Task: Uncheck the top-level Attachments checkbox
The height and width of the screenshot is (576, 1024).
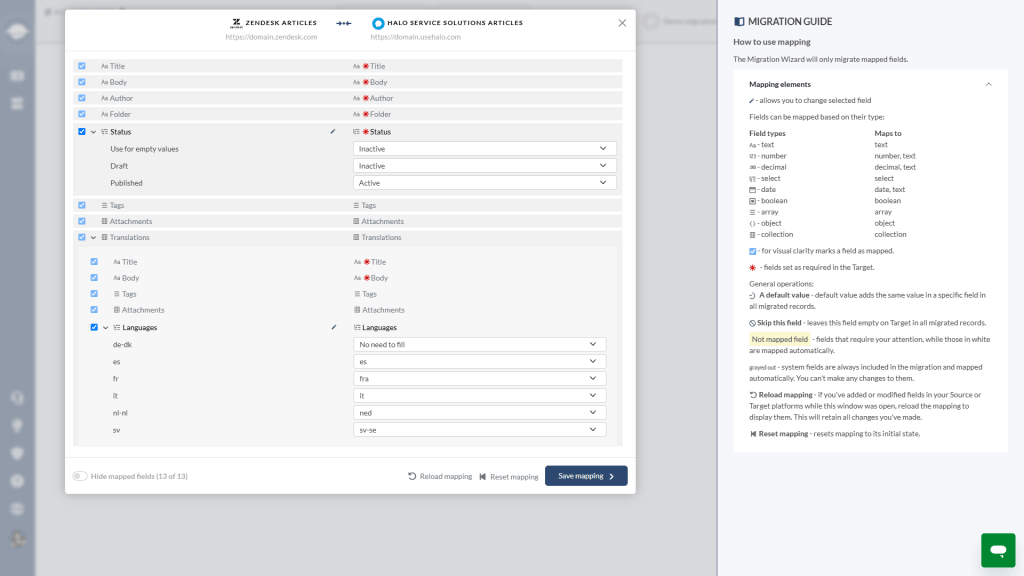Action: pos(82,221)
